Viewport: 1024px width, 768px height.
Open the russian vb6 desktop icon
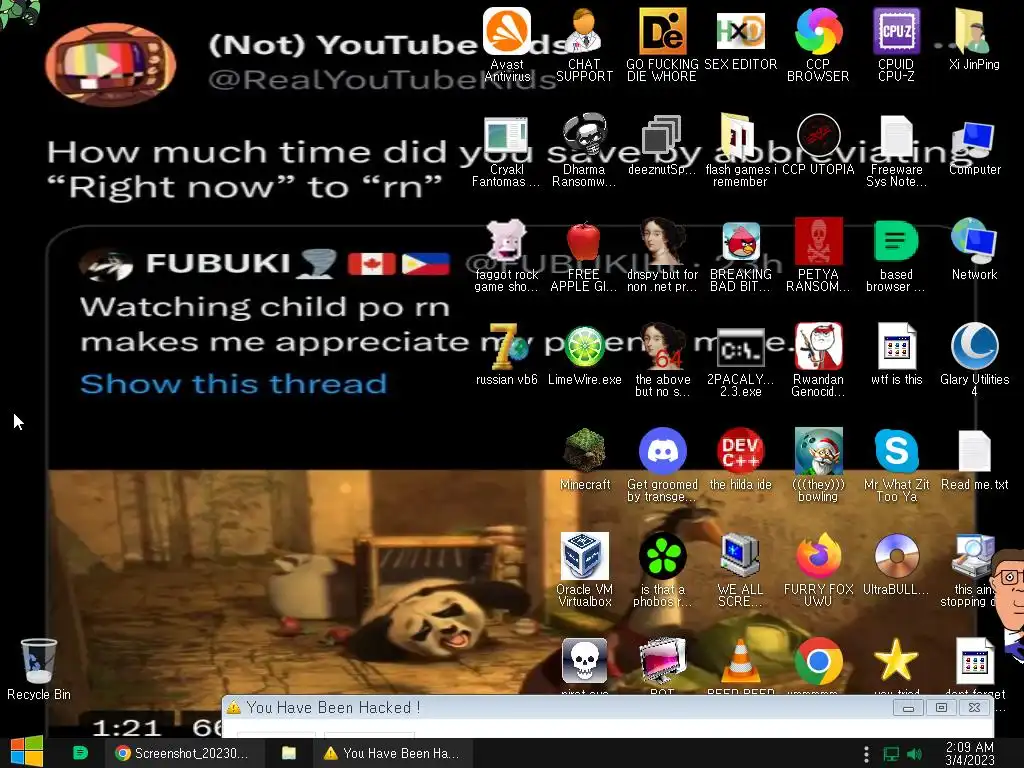click(506, 355)
